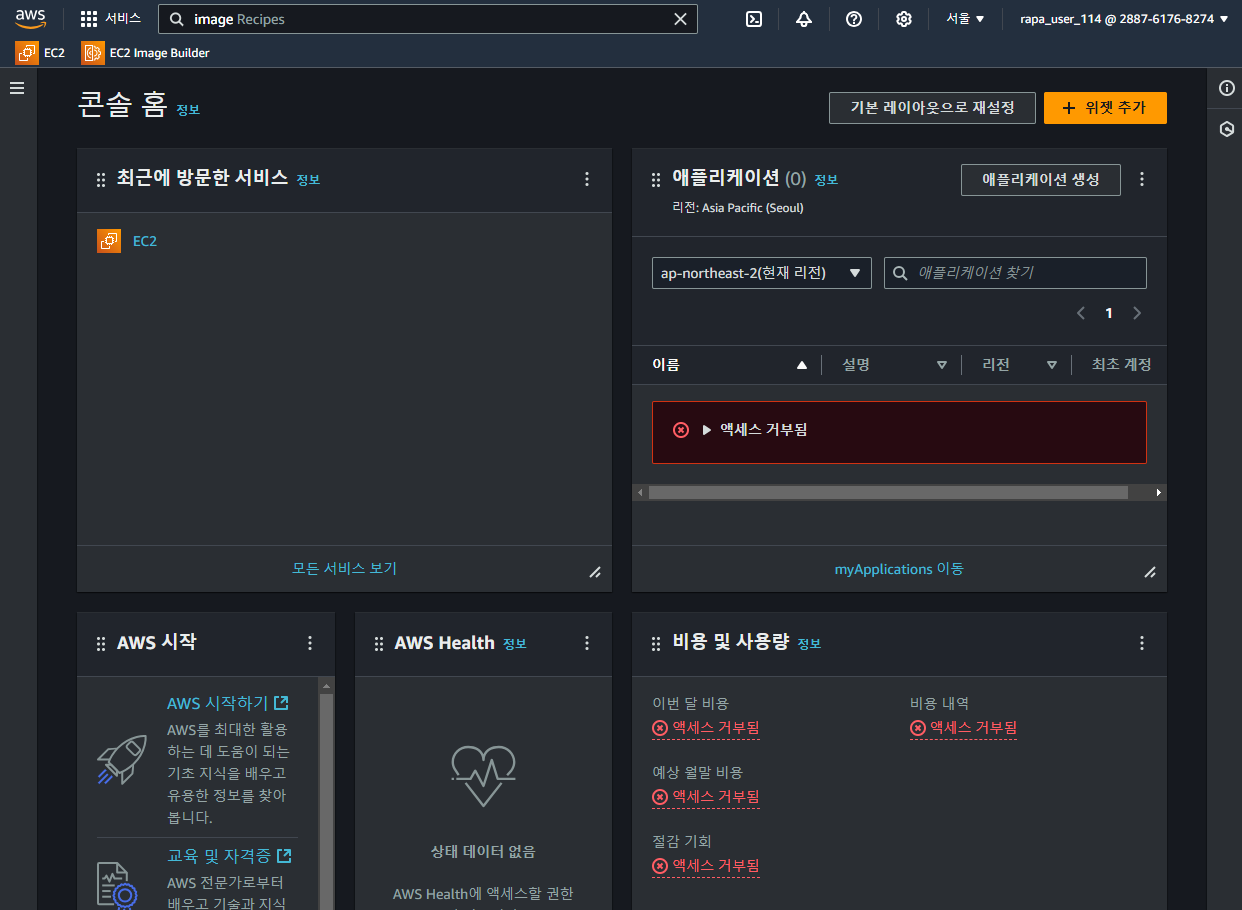Open the Info link for Recently visited services

click(x=308, y=180)
